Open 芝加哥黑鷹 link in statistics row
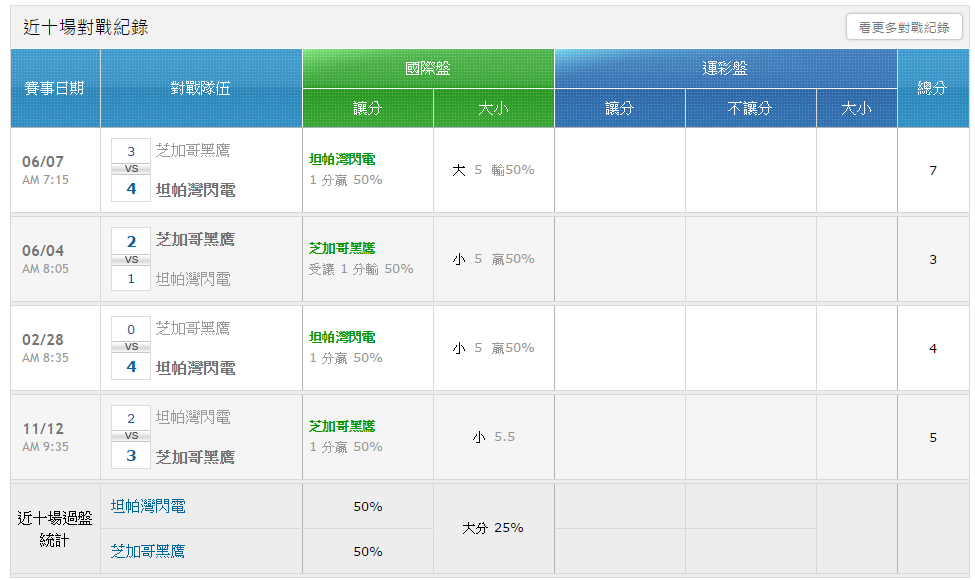Image resolution: width=975 pixels, height=580 pixels. pos(148,551)
